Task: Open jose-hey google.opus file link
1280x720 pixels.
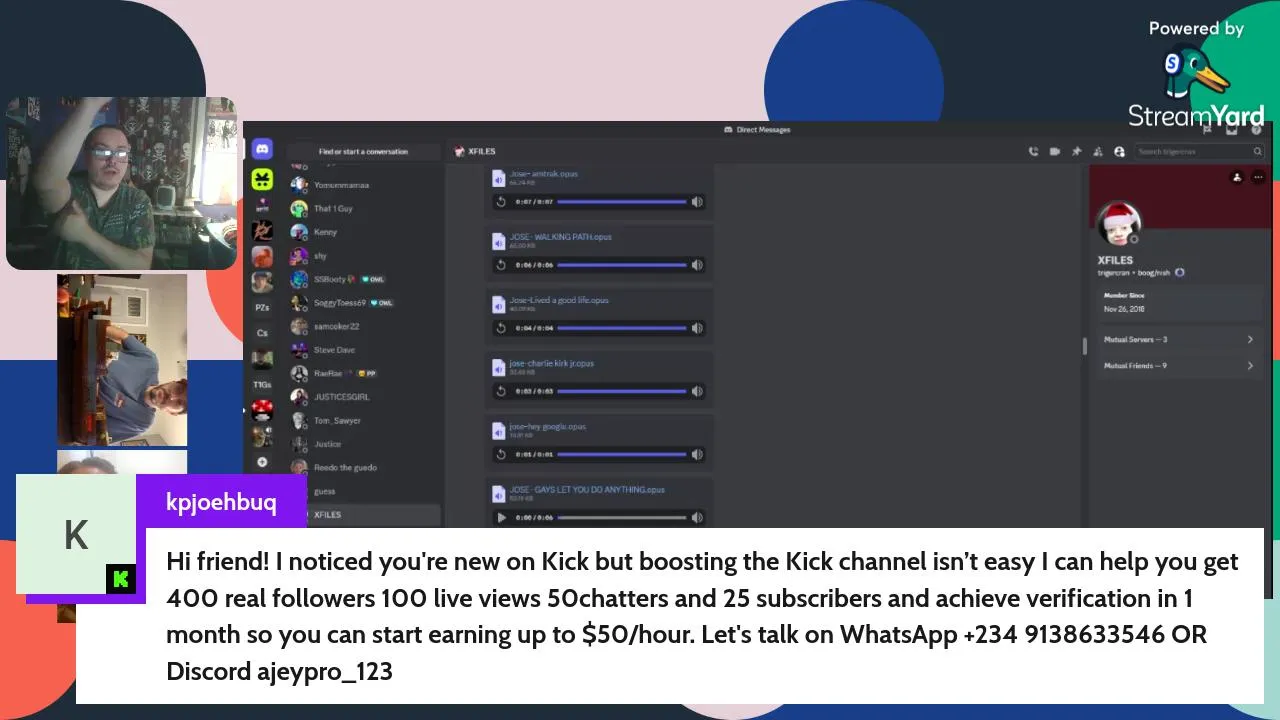Action: pyautogui.click(x=547, y=426)
